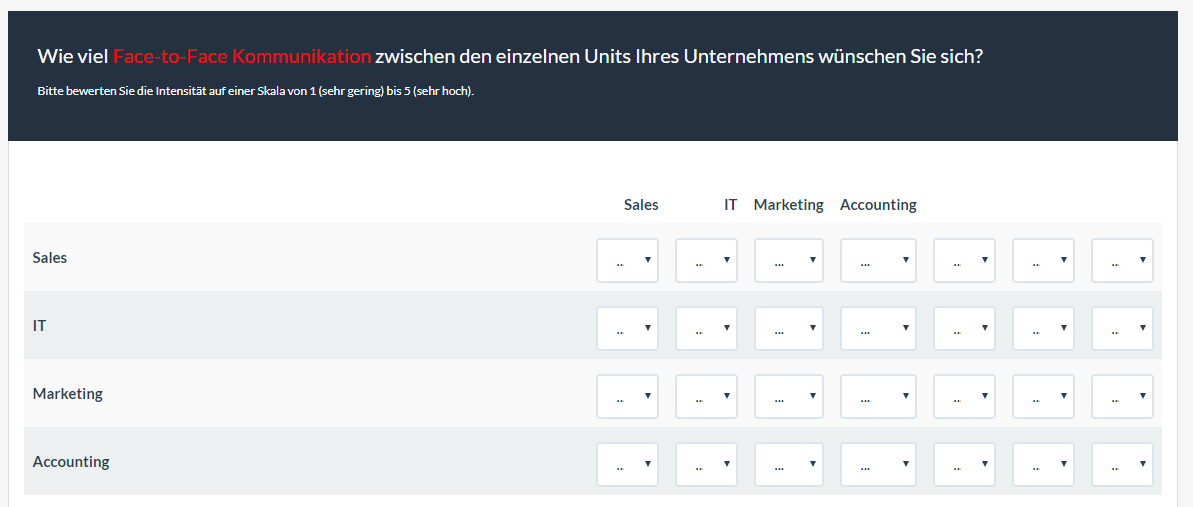Screen dimensions: 1193x507
Task: Expand Accounting row dropdown under IT column
Action: (x=706, y=464)
